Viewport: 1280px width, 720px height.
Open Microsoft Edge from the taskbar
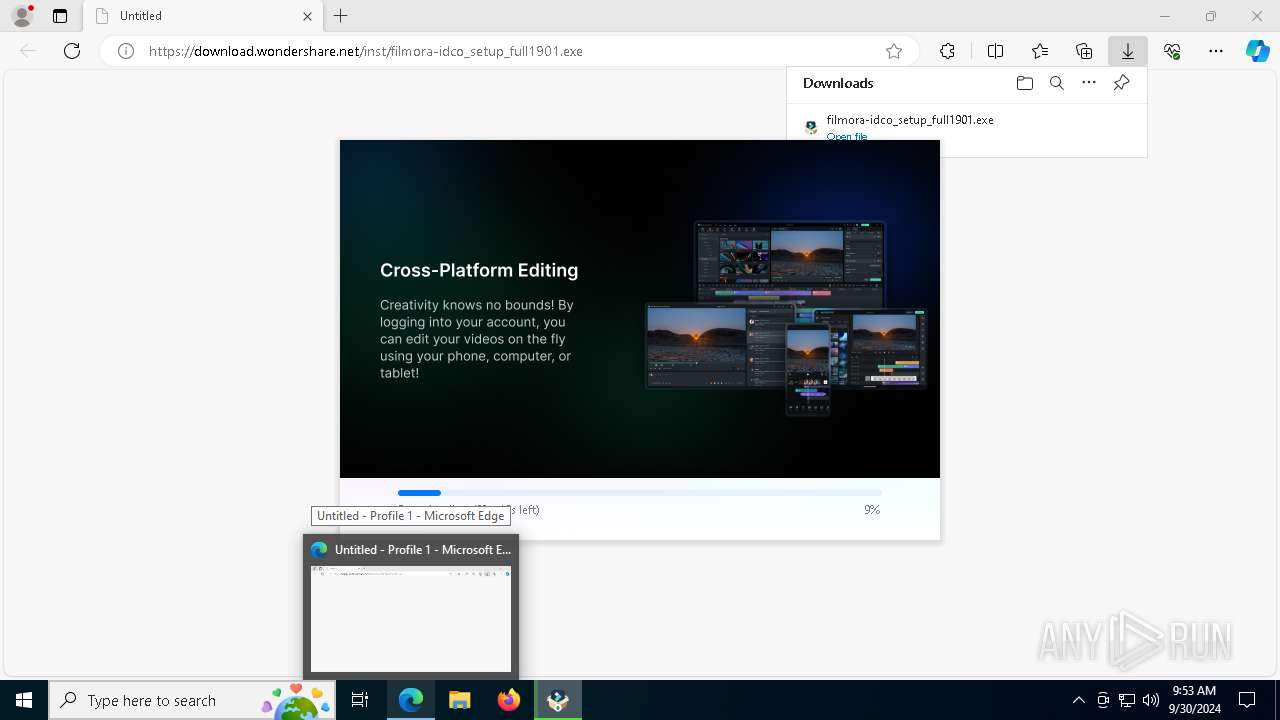pyautogui.click(x=411, y=700)
